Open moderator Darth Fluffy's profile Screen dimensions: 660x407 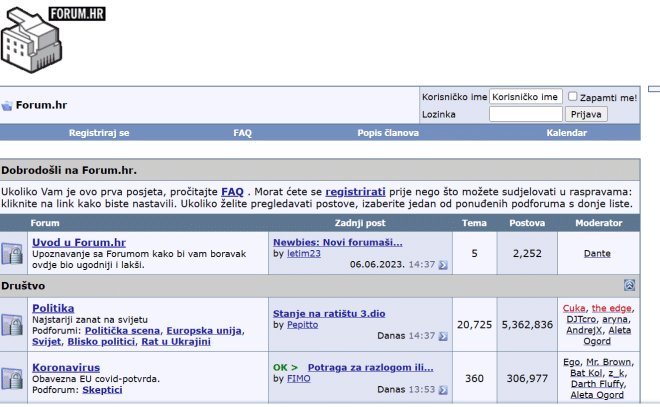[x=598, y=384]
